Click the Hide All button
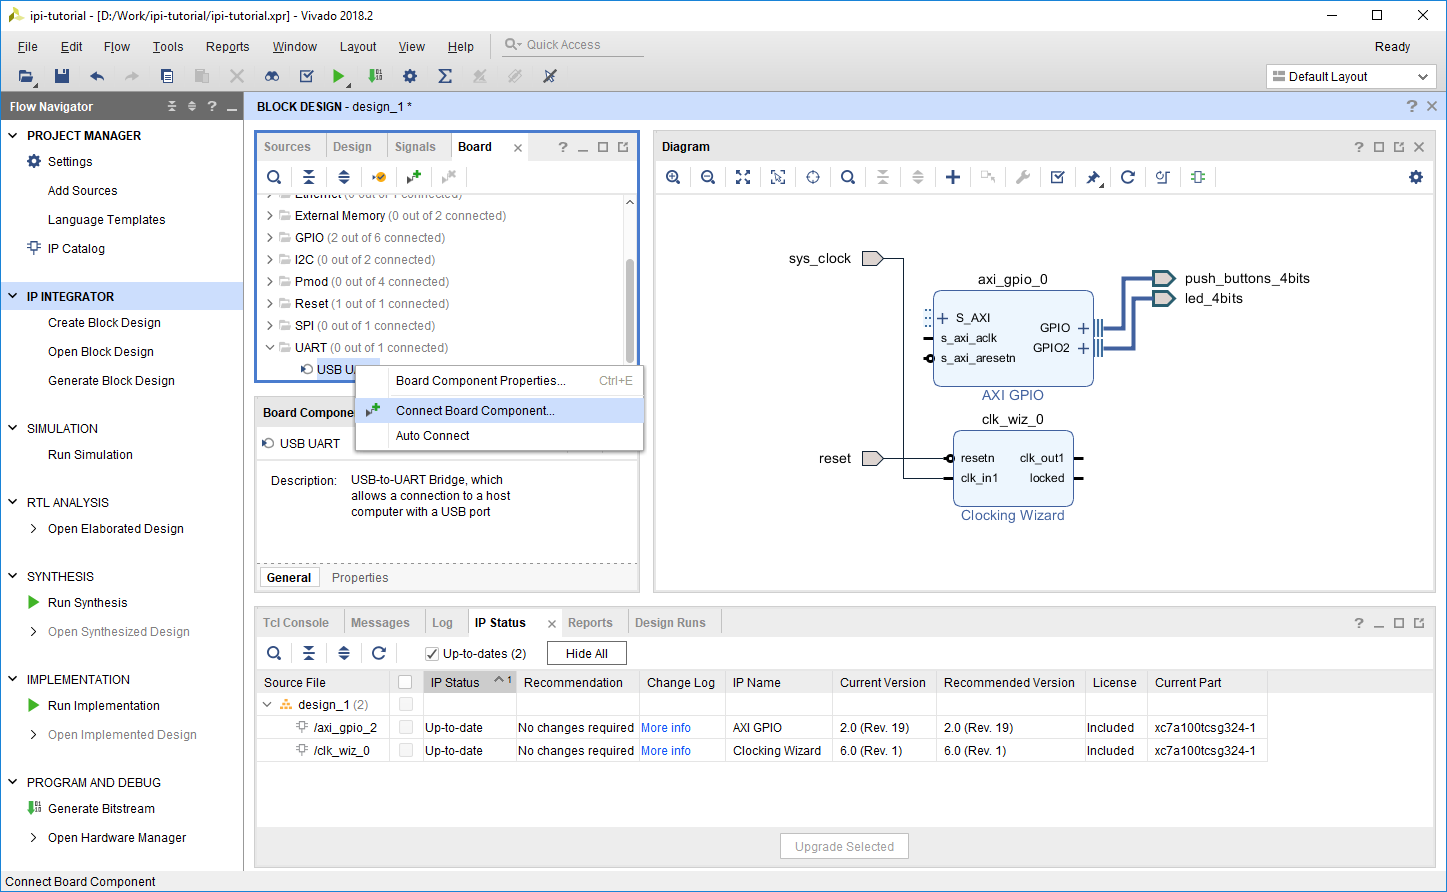Screen dimensions: 1447x892 tap(587, 654)
